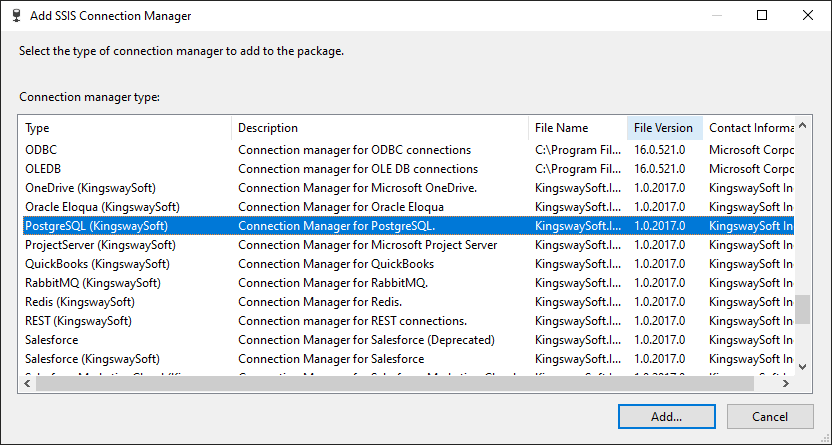This screenshot has width=832, height=445.
Task: Click file version 1.0.2017.0 in PostgreSQL row
Action: coord(660,226)
